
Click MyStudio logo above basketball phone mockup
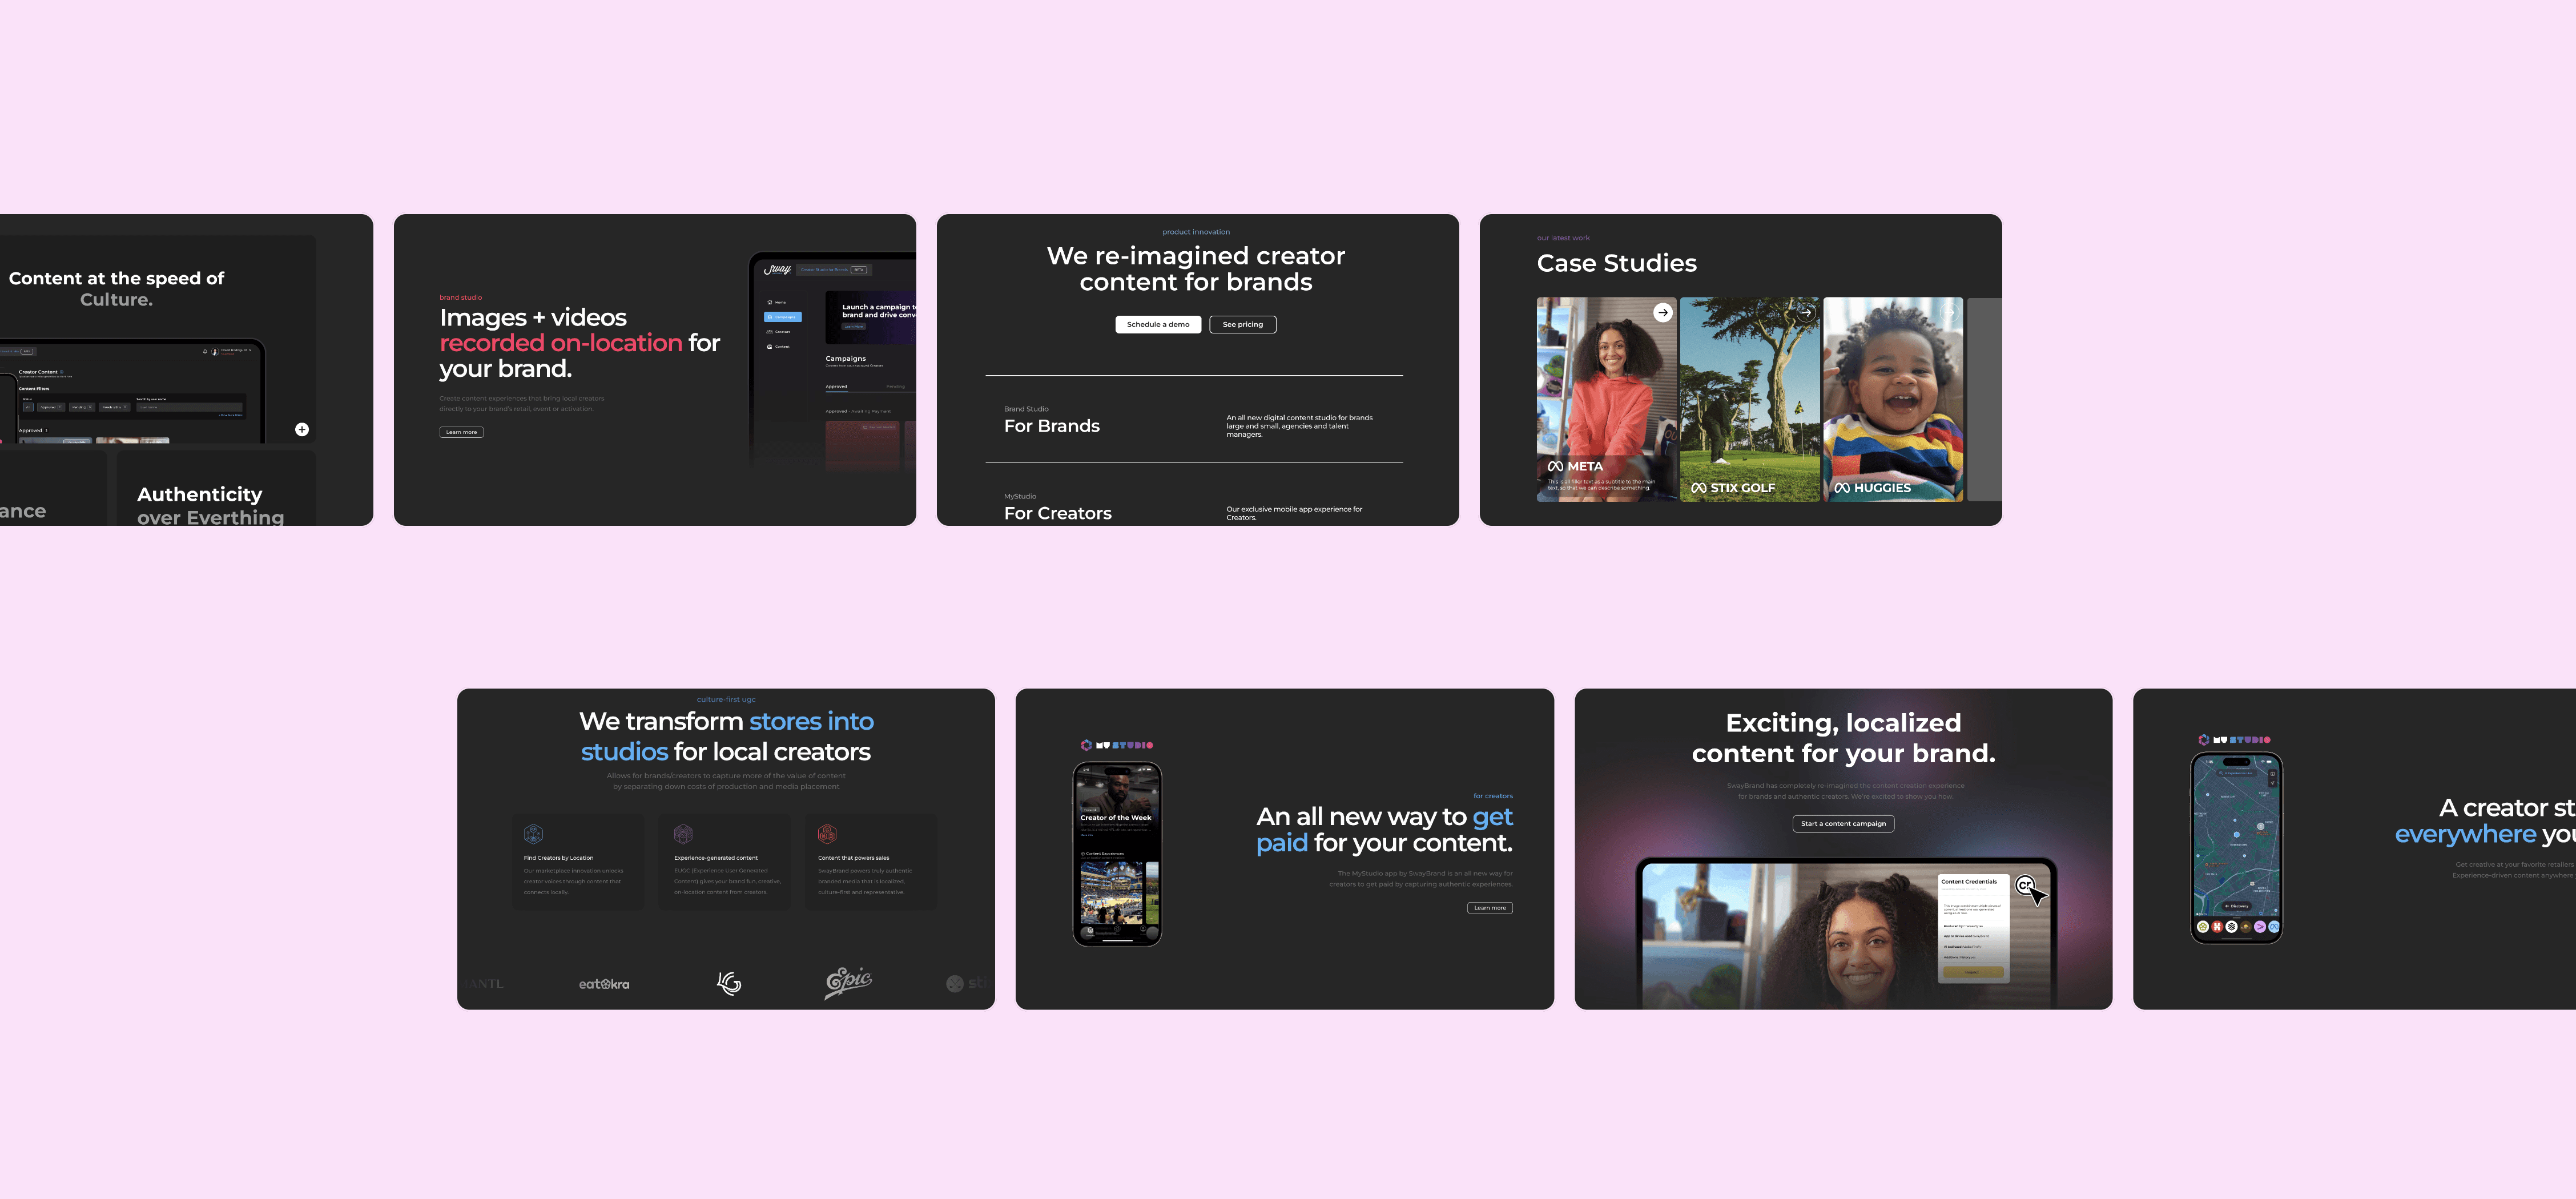click(1116, 745)
